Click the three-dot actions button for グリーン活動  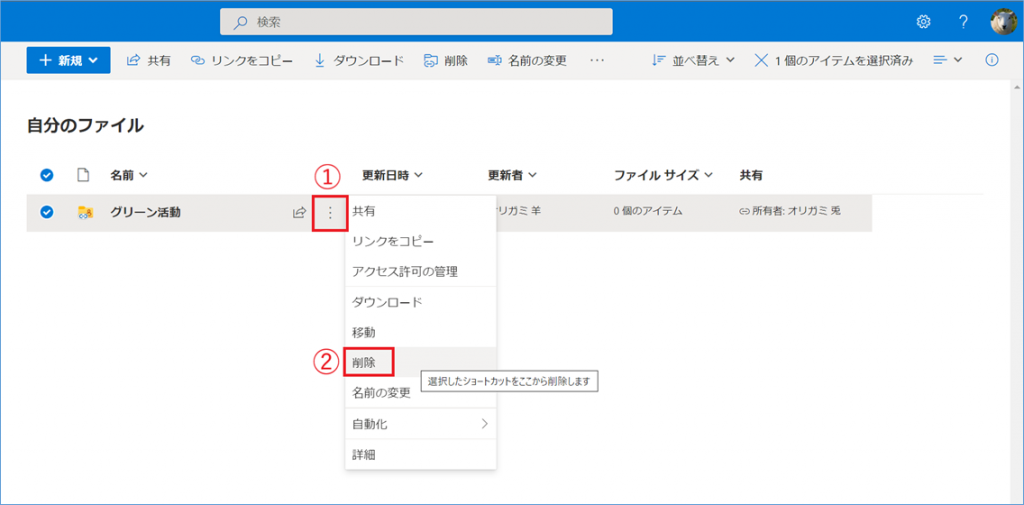pyautogui.click(x=330, y=212)
